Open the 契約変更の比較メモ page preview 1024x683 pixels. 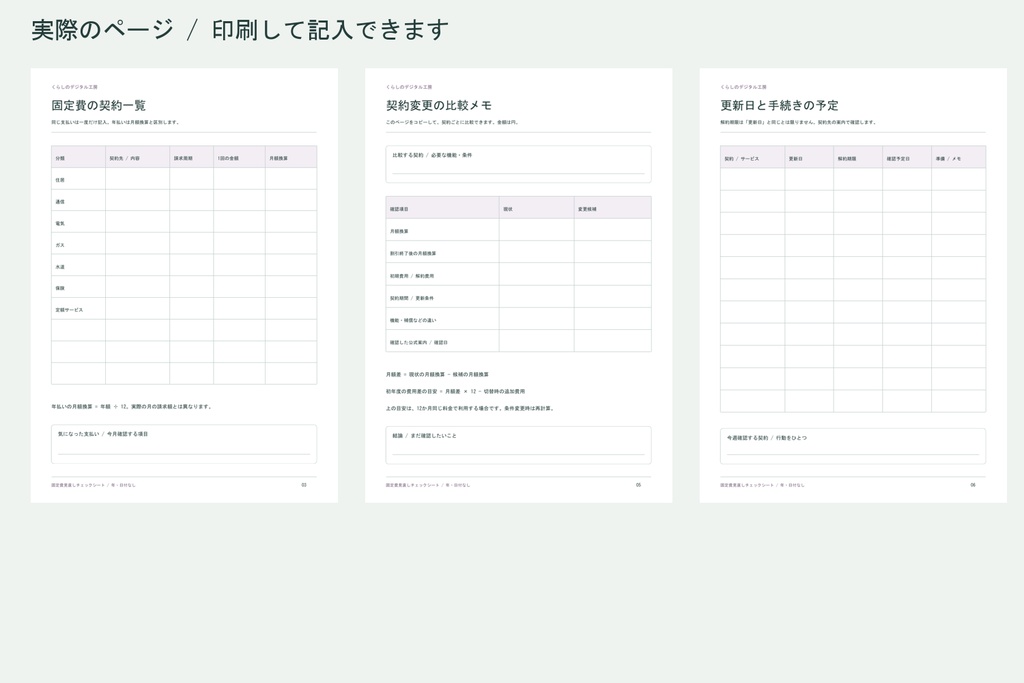coord(519,285)
